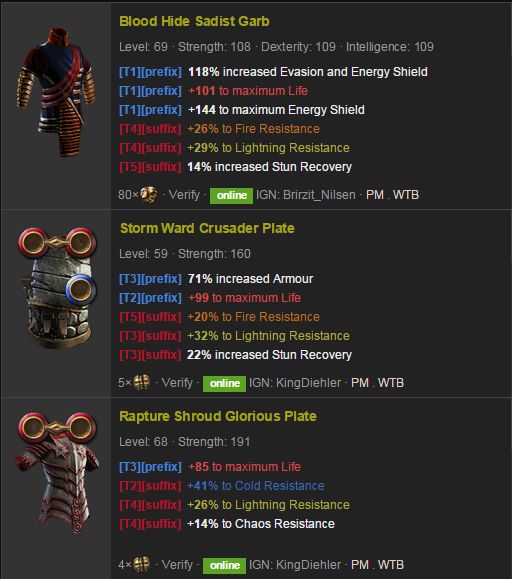
Task: Click PM on Crusader Plate listing
Action: [x=360, y=383]
